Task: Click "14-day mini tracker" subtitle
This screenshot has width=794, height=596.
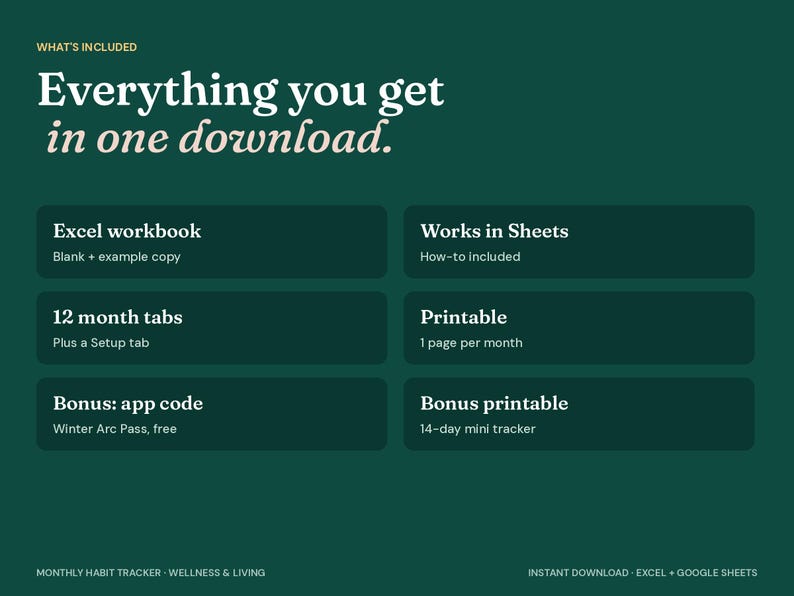Action: (x=478, y=429)
